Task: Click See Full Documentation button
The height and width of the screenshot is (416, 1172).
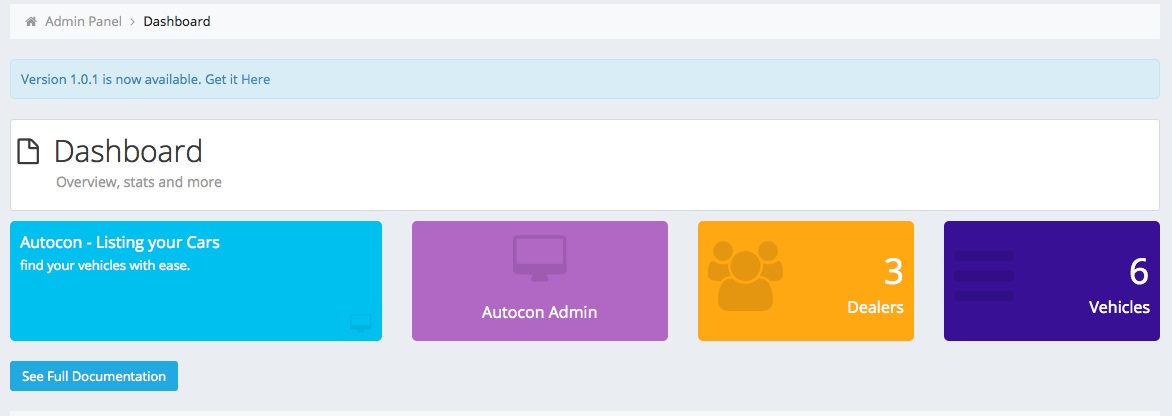Action: click(93, 376)
